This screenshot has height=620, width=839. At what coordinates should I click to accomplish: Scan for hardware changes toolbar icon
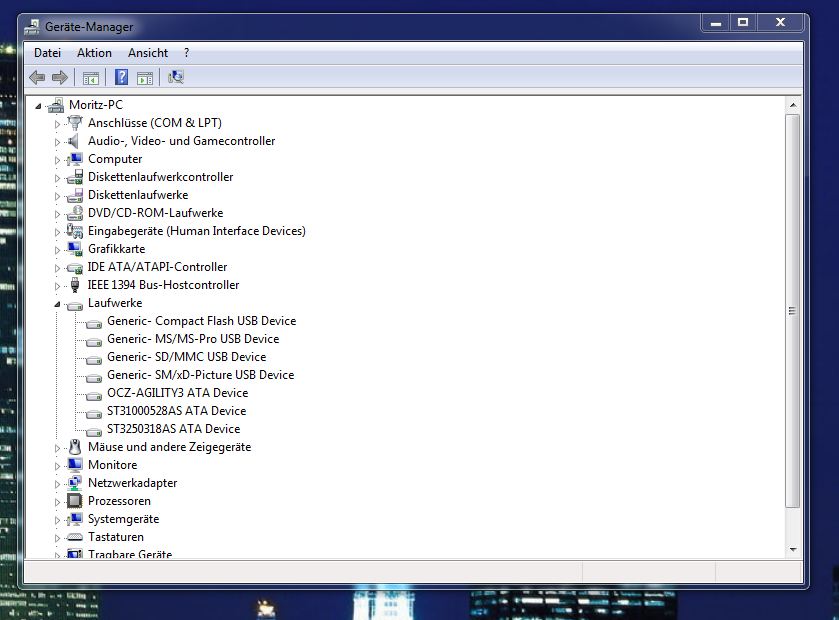tap(176, 78)
